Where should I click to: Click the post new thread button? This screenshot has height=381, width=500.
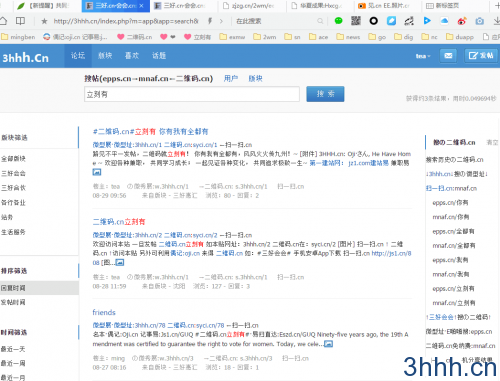pos(481,56)
